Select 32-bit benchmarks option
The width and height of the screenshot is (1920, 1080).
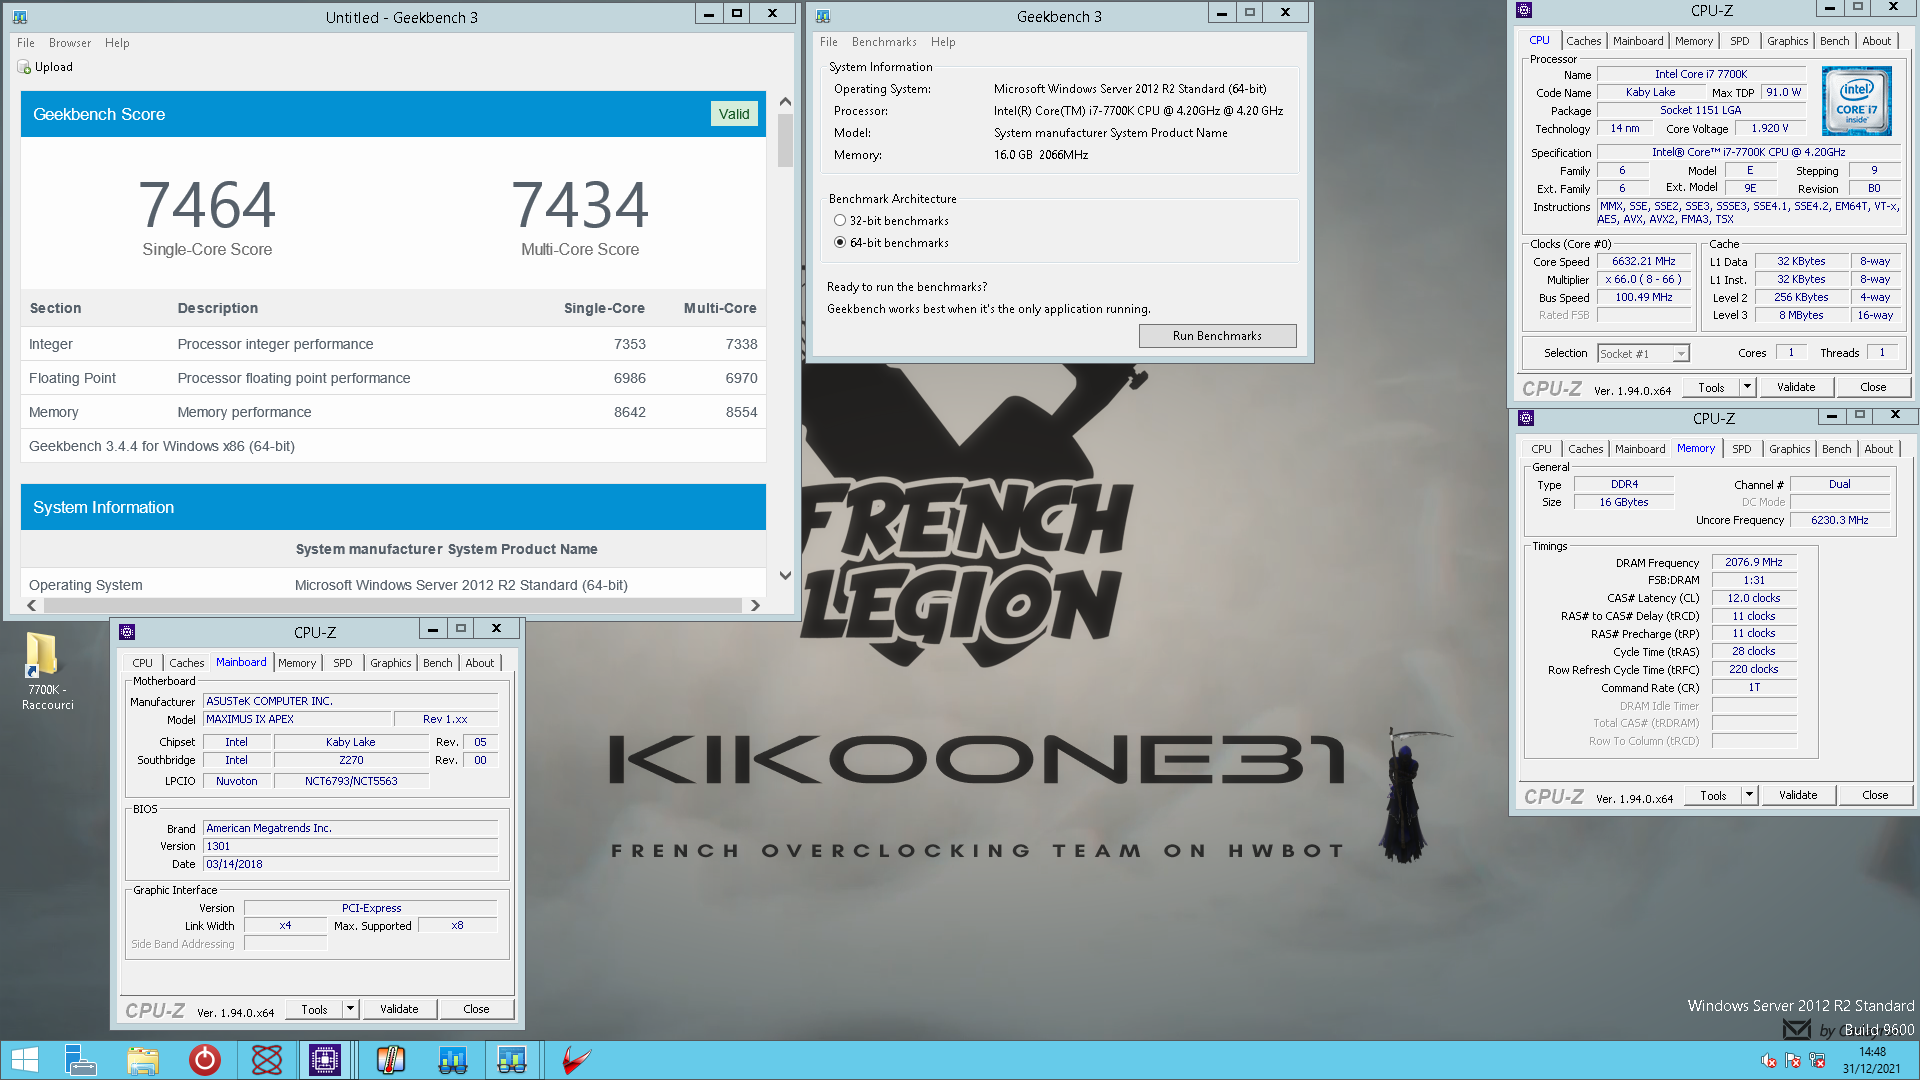coord(840,220)
